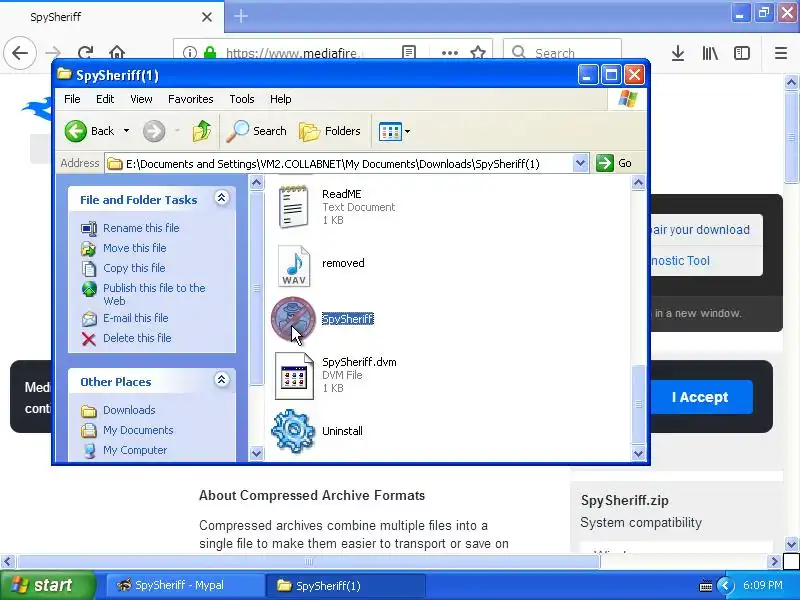The image size is (800, 600).
Task: Toggle the browser sidebar icon
Action: coord(742,53)
